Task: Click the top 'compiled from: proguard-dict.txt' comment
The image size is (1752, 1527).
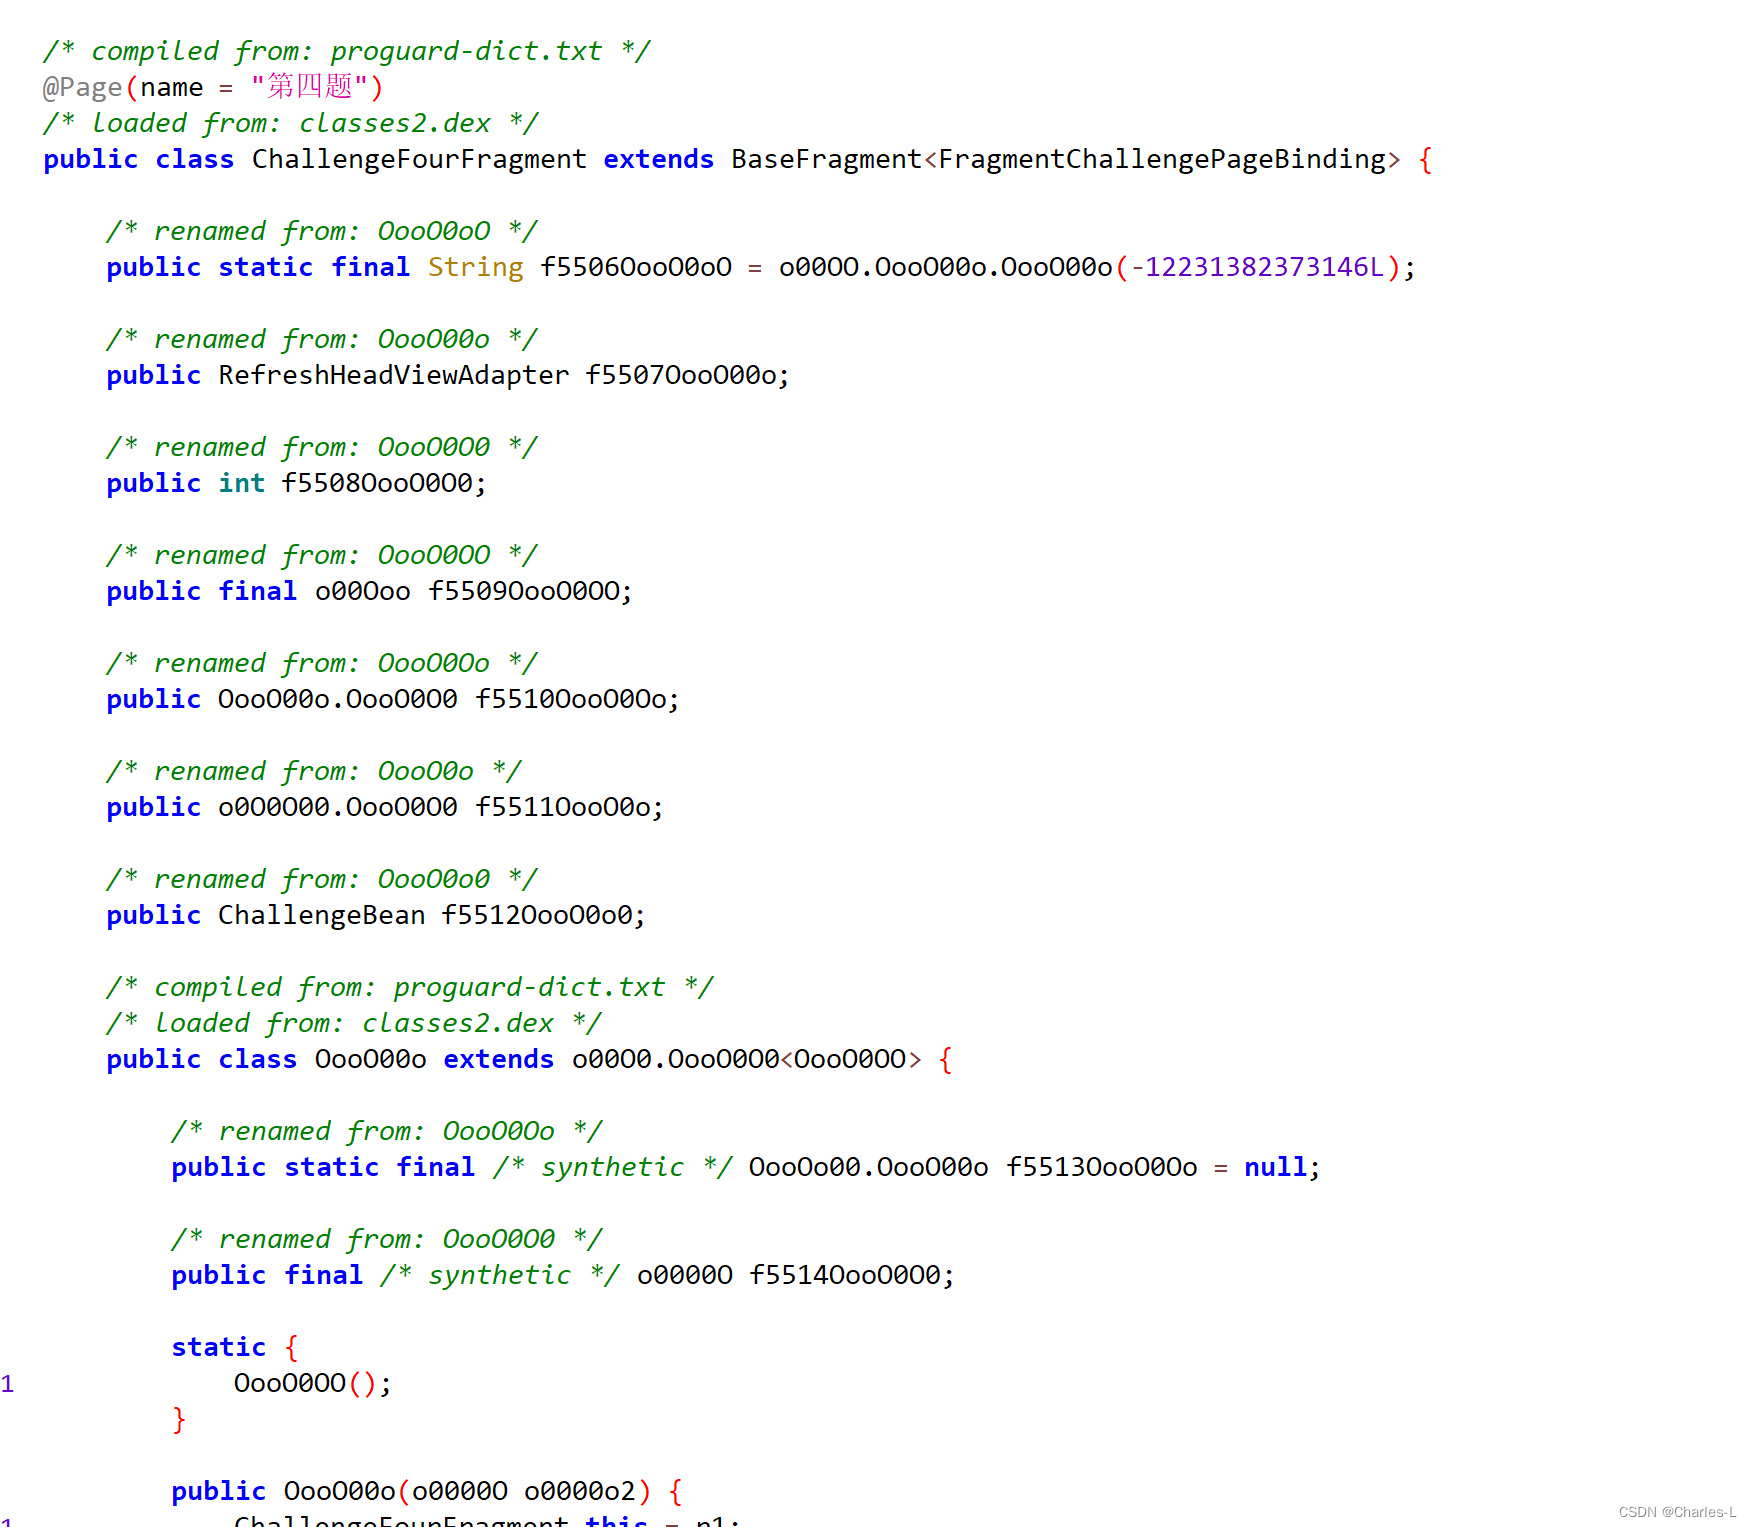Action: [x=347, y=52]
